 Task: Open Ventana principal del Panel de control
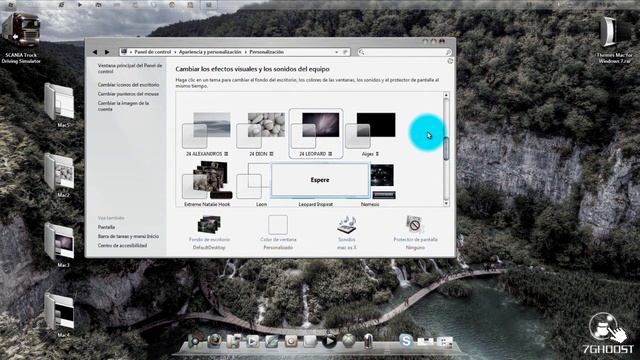click(x=130, y=68)
